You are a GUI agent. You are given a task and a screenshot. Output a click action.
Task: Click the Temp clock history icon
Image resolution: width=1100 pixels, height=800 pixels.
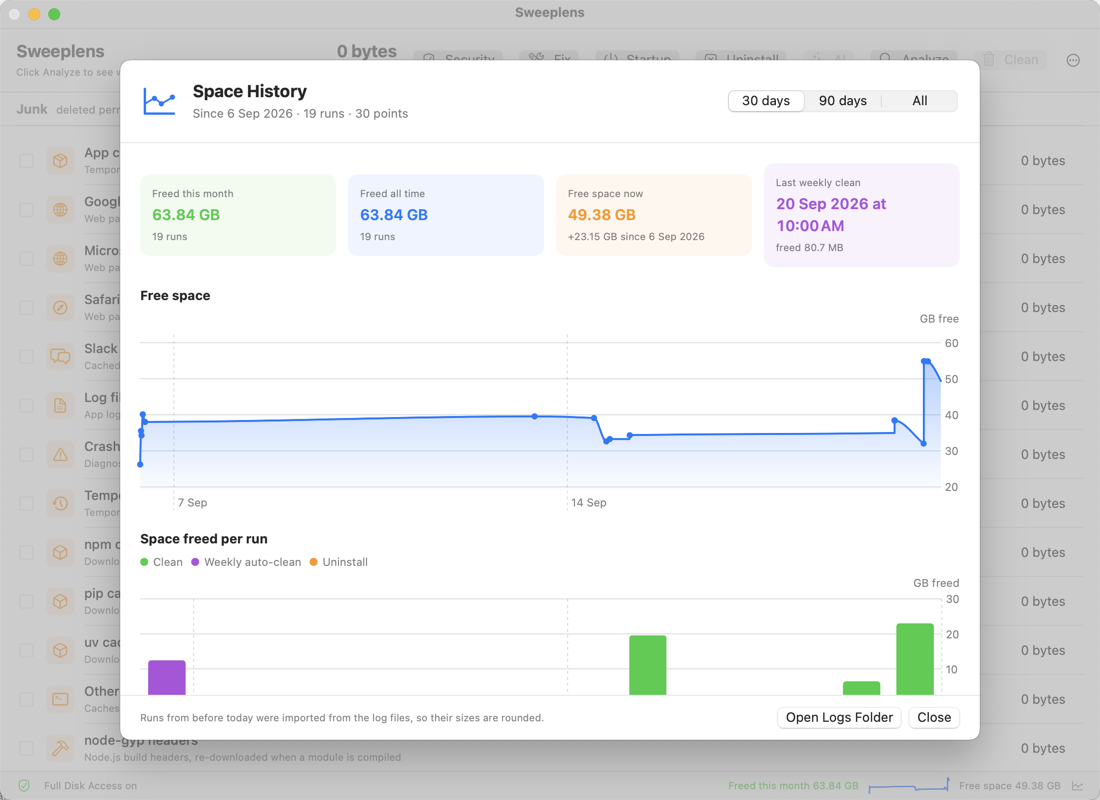tap(60, 503)
